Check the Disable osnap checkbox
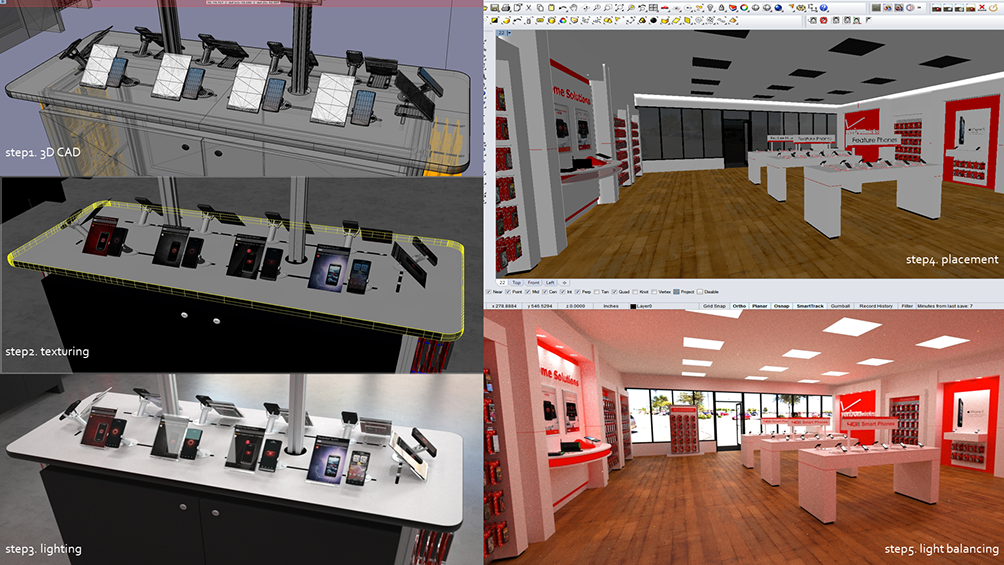Viewport: 1004px width, 565px height. (x=700, y=292)
